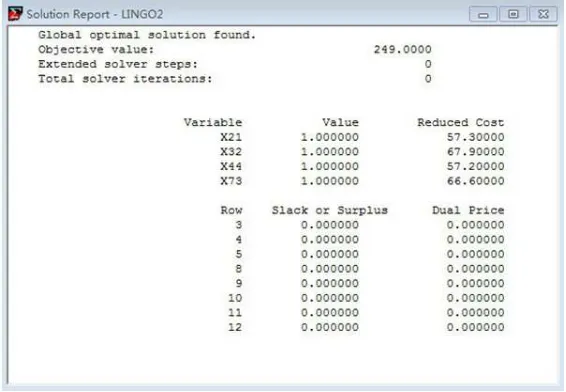
Task: Click the LINGO application icon in title bar
Action: point(15,14)
